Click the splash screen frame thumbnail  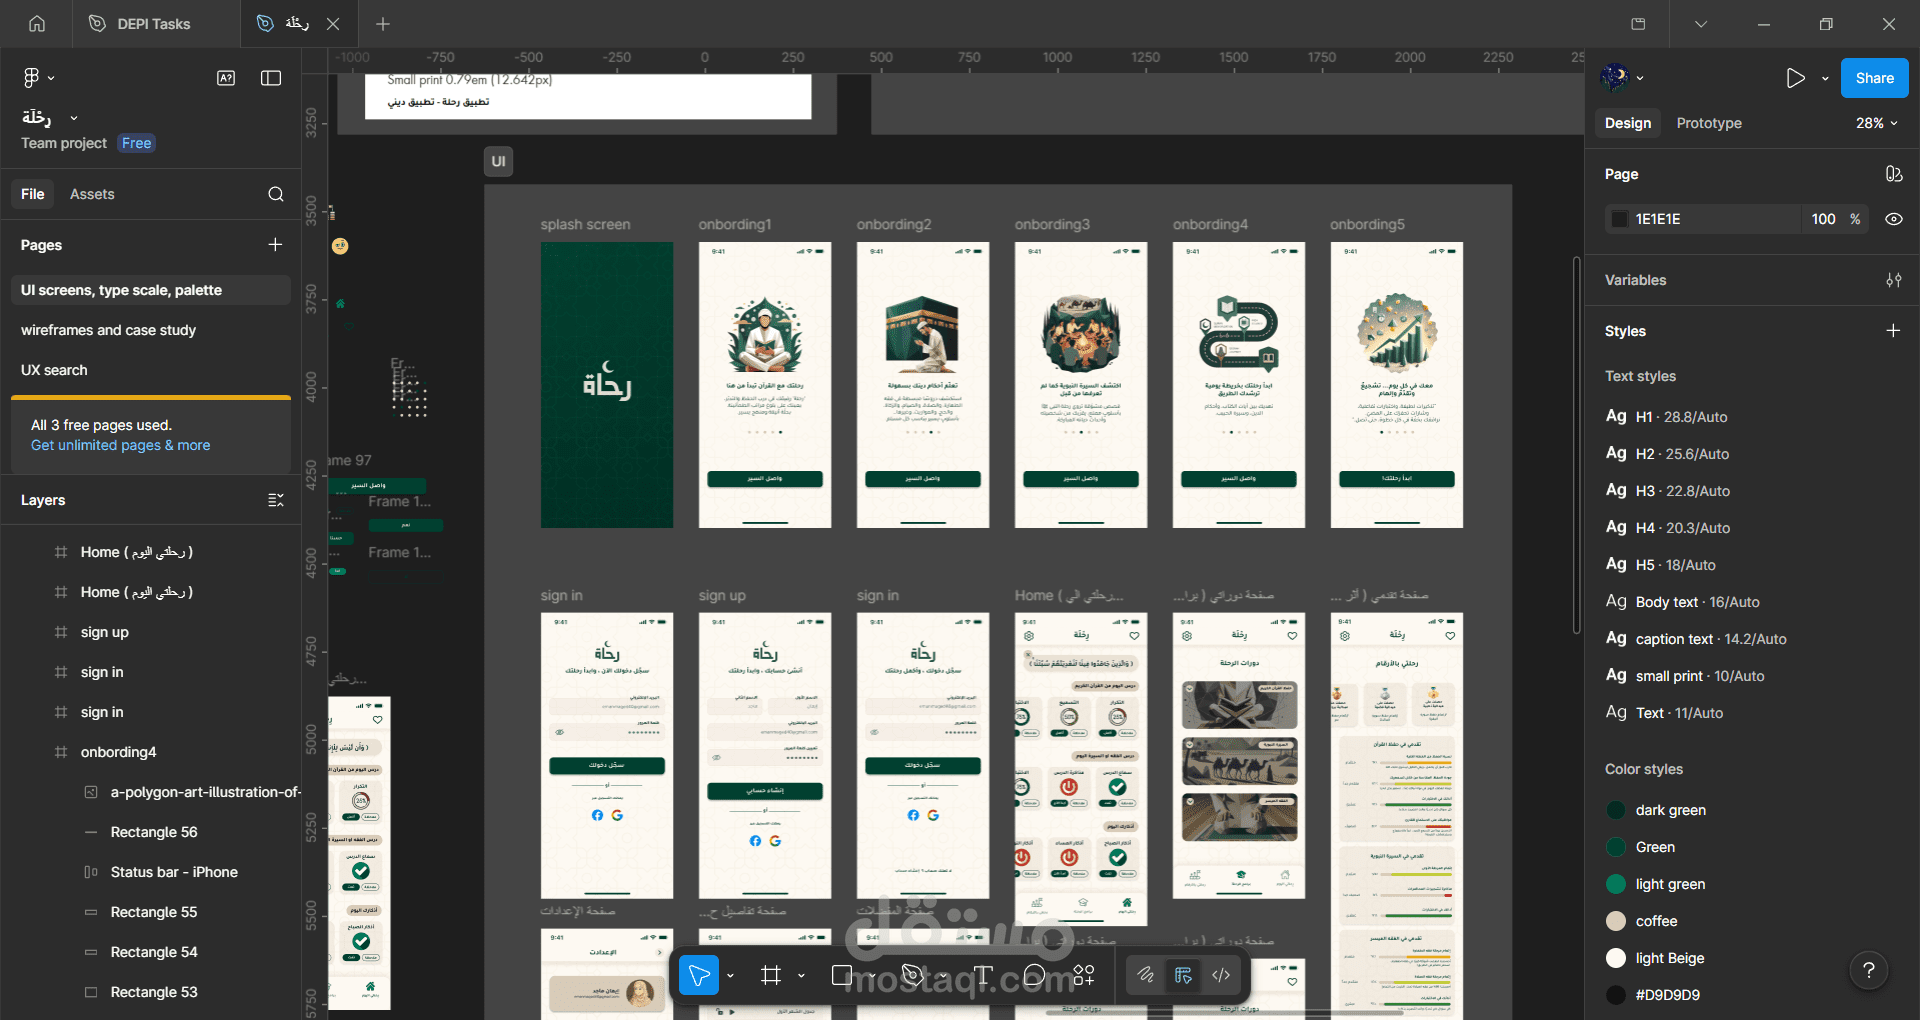(x=607, y=385)
